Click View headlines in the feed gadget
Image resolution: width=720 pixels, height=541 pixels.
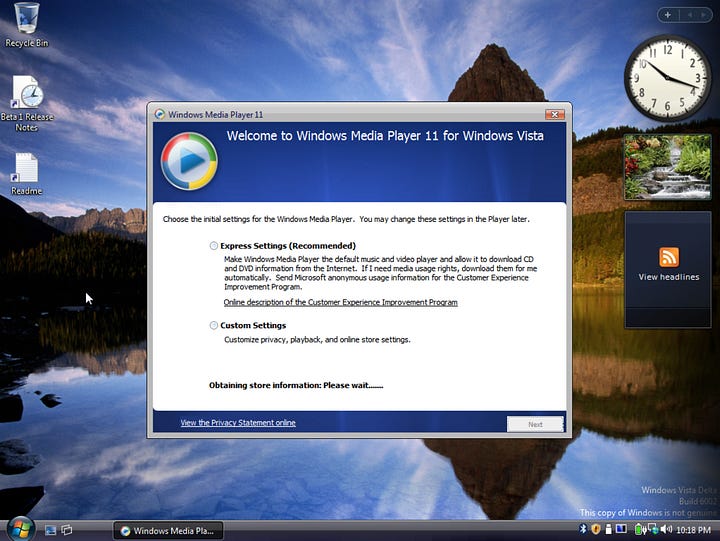pyautogui.click(x=669, y=277)
